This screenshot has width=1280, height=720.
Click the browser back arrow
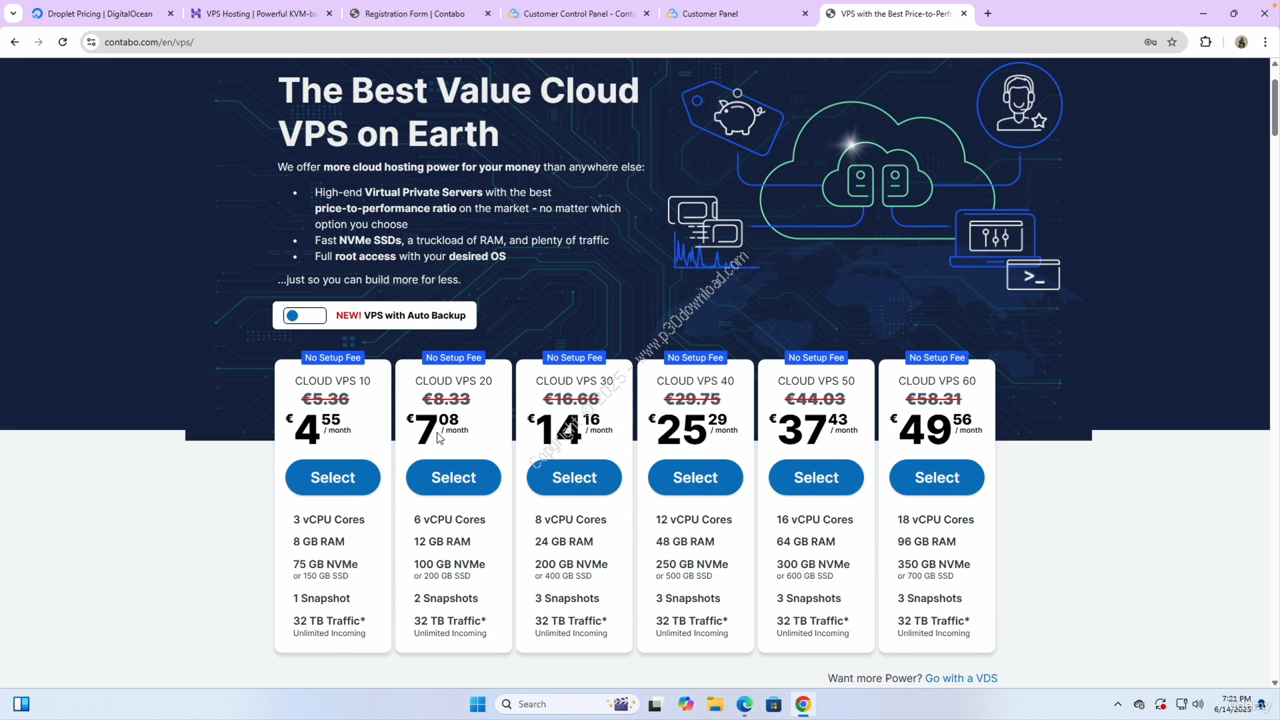click(x=15, y=42)
